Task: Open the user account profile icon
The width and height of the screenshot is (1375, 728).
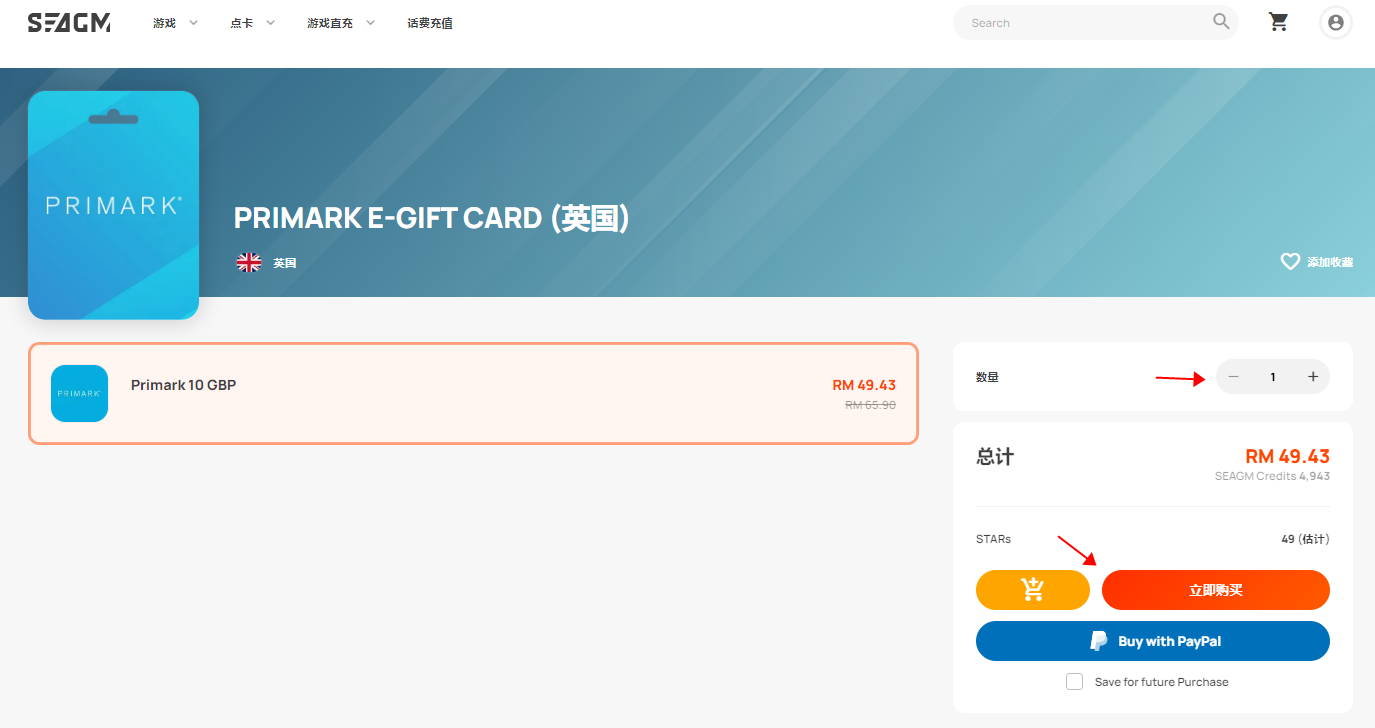Action: 1336,22
